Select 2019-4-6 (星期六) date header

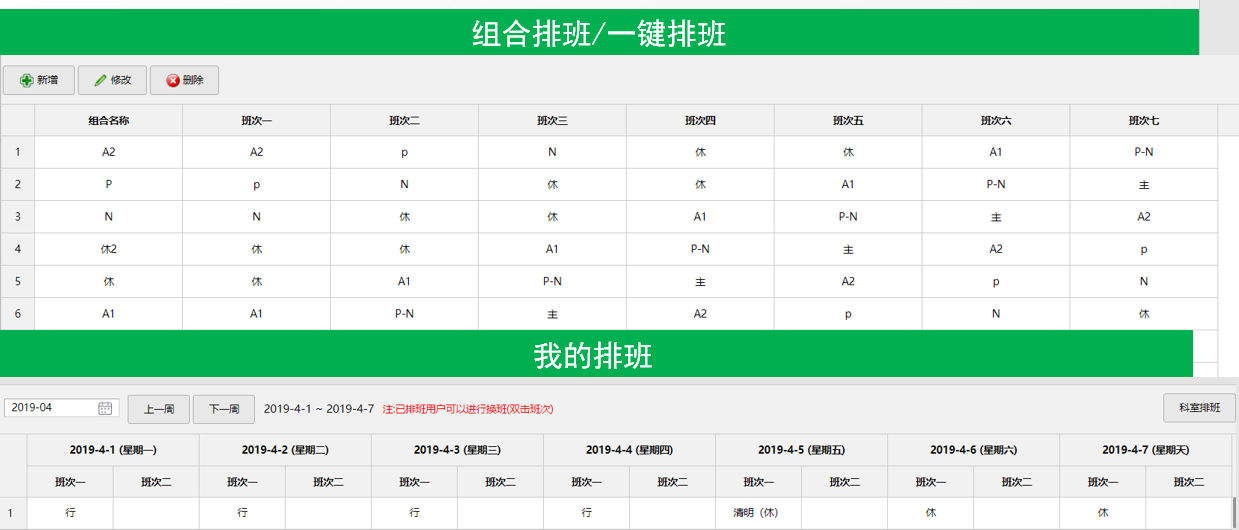(x=974, y=450)
